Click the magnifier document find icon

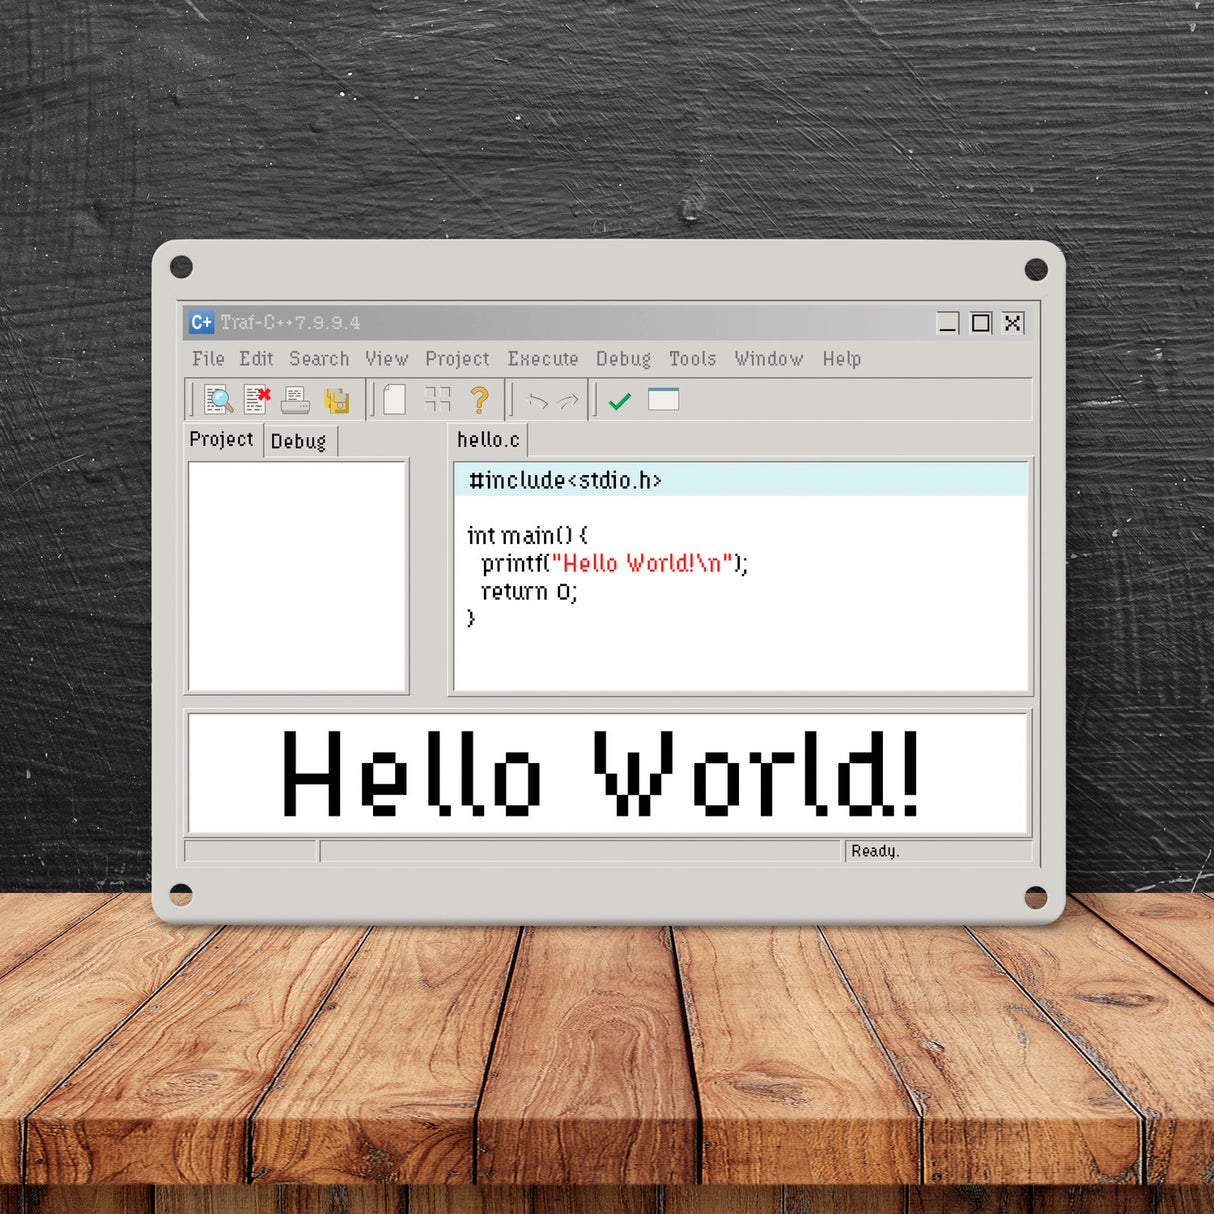pyautogui.click(x=218, y=400)
